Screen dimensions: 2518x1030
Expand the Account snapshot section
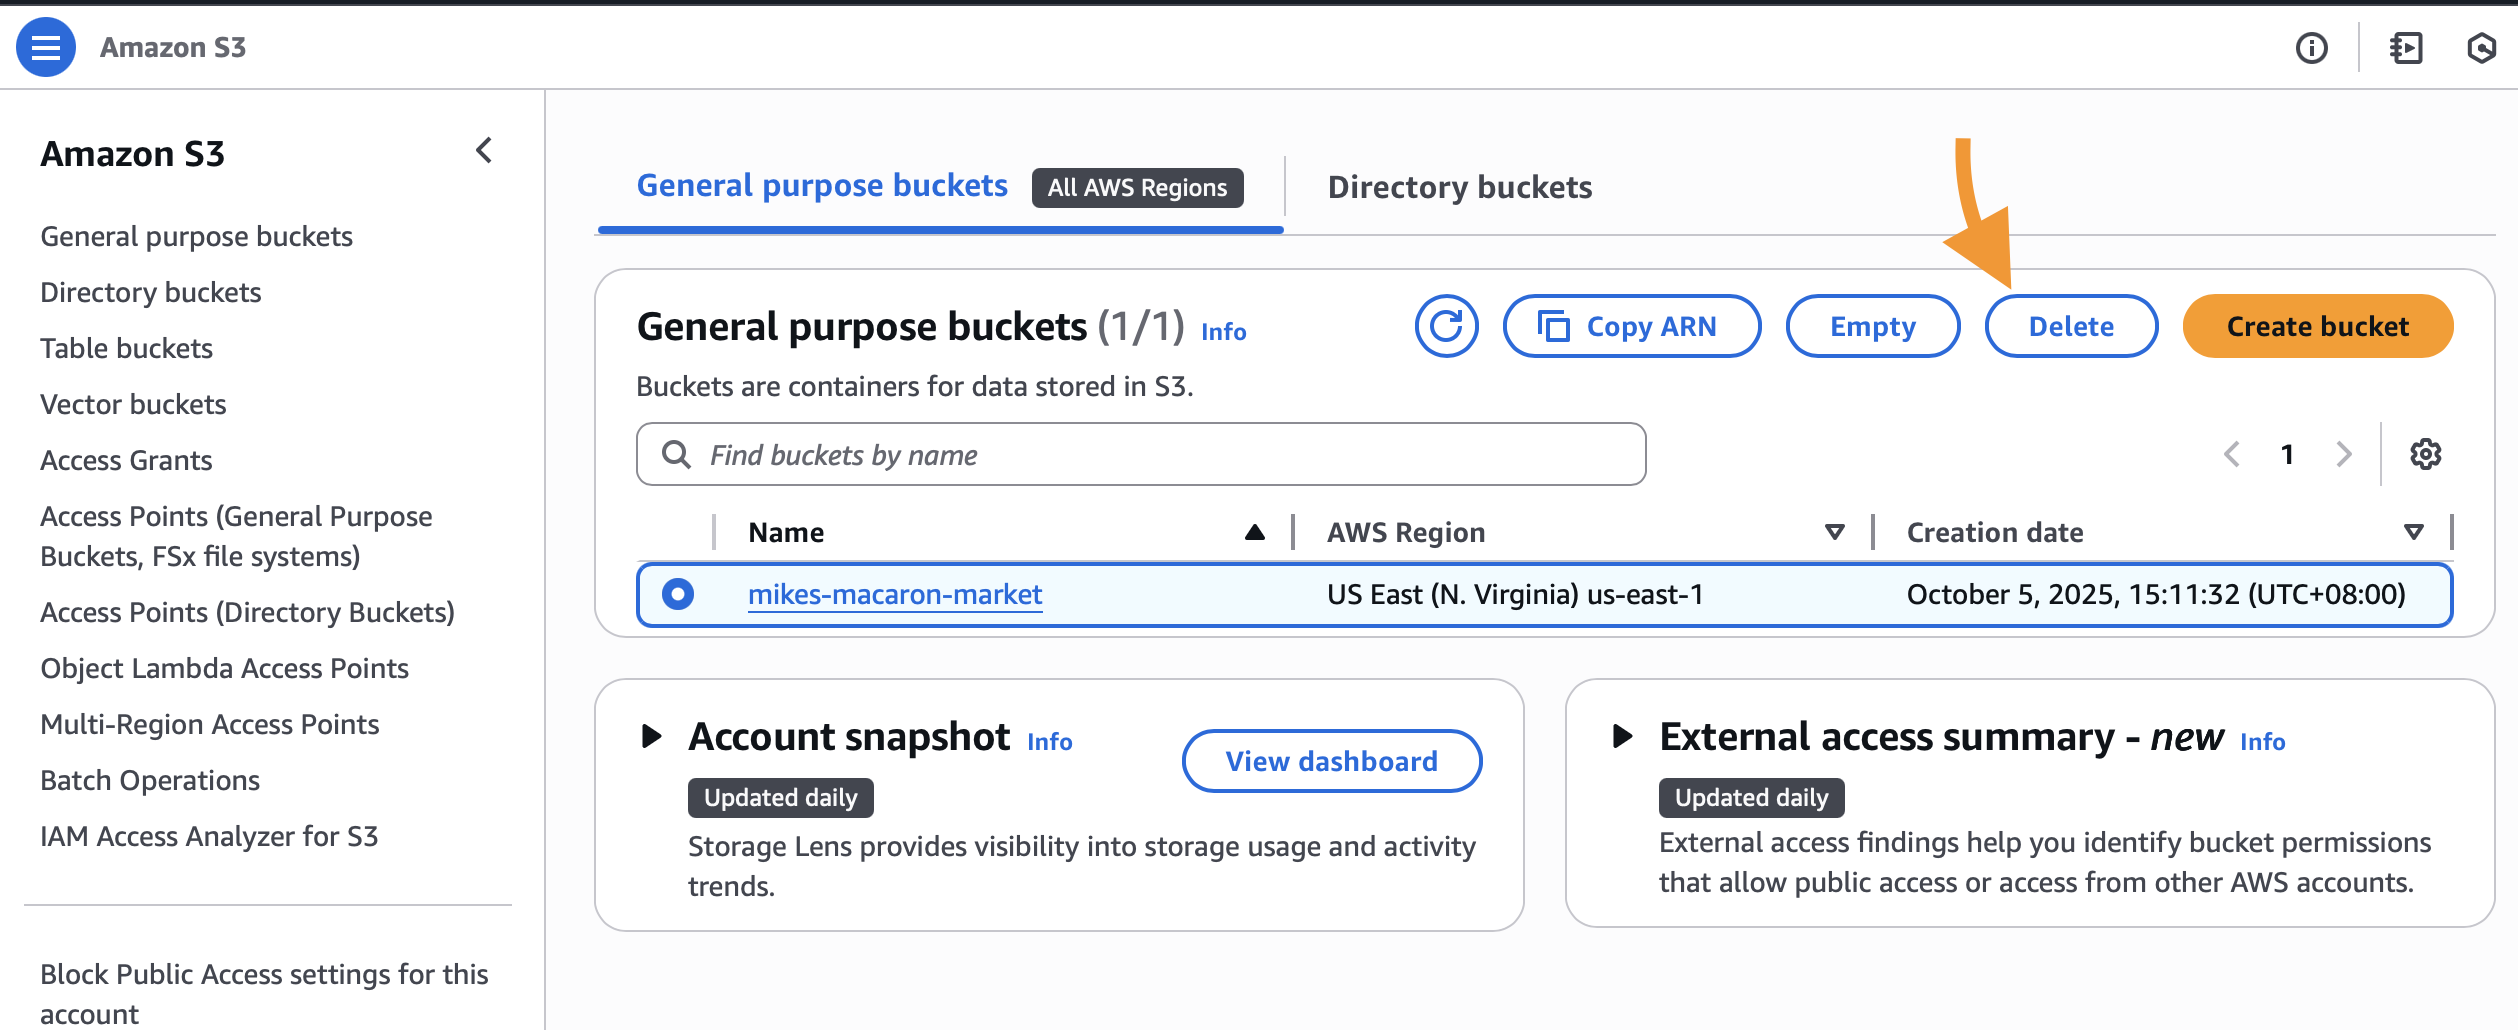(651, 737)
